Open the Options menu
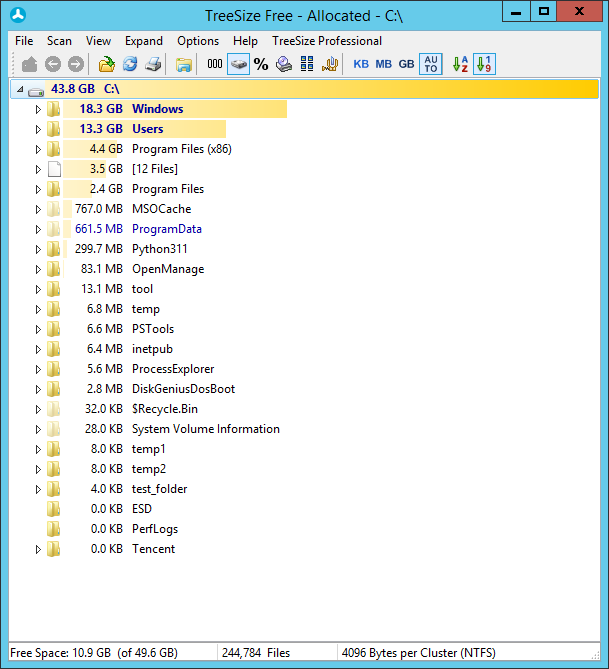The width and height of the screenshot is (609, 669). [198, 41]
